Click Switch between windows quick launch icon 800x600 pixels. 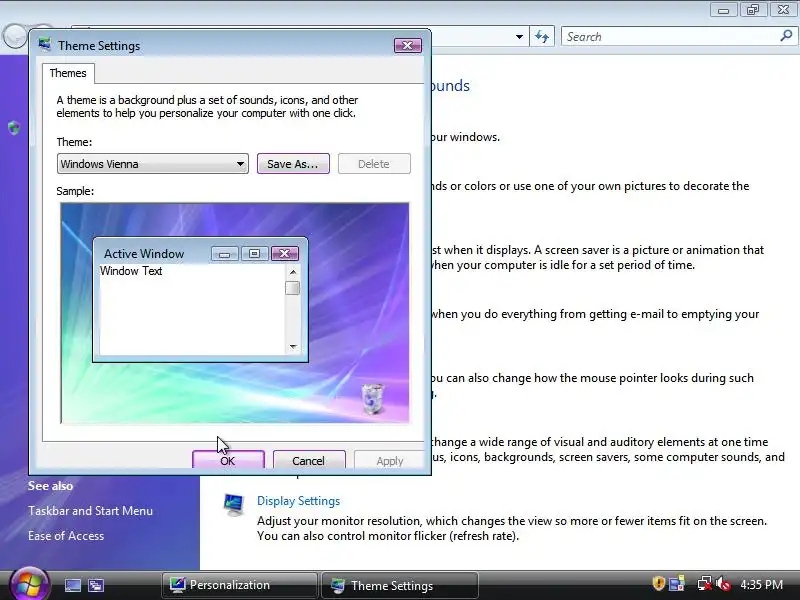coord(96,585)
